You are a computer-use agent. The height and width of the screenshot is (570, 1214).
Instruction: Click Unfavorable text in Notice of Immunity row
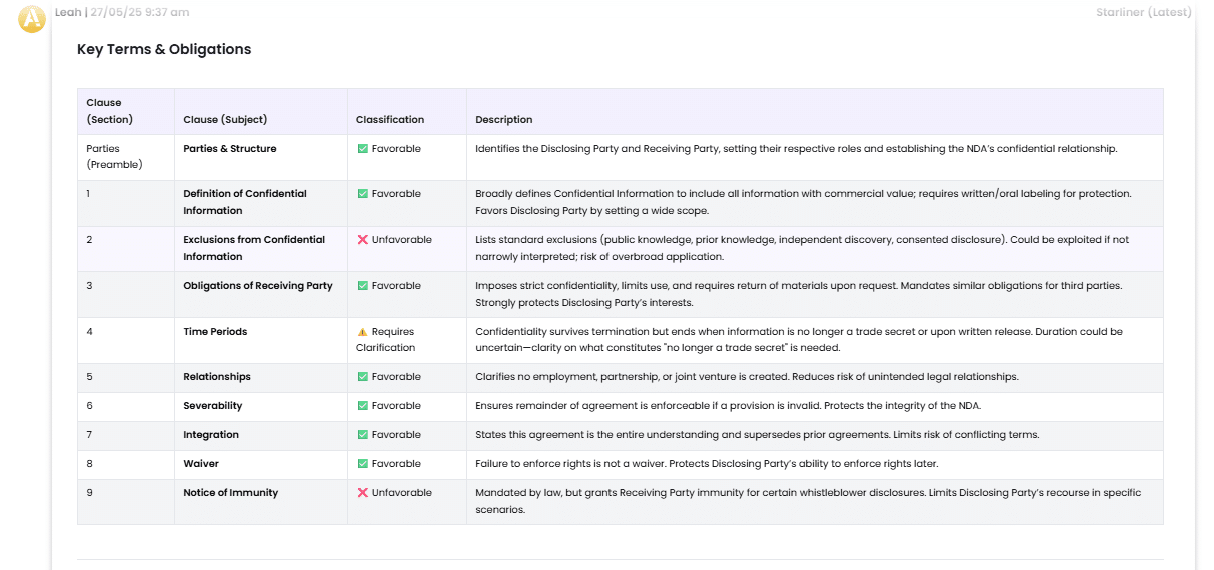coord(402,493)
